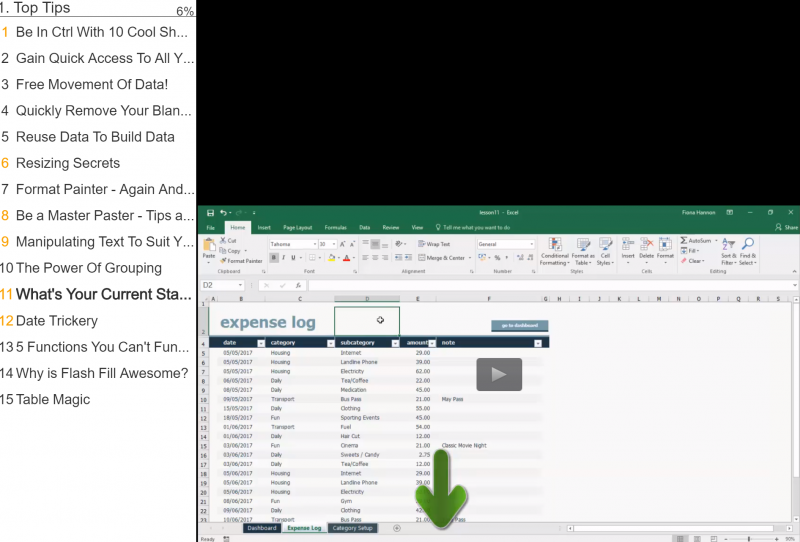Toggle Wrap Text

[x=434, y=244]
